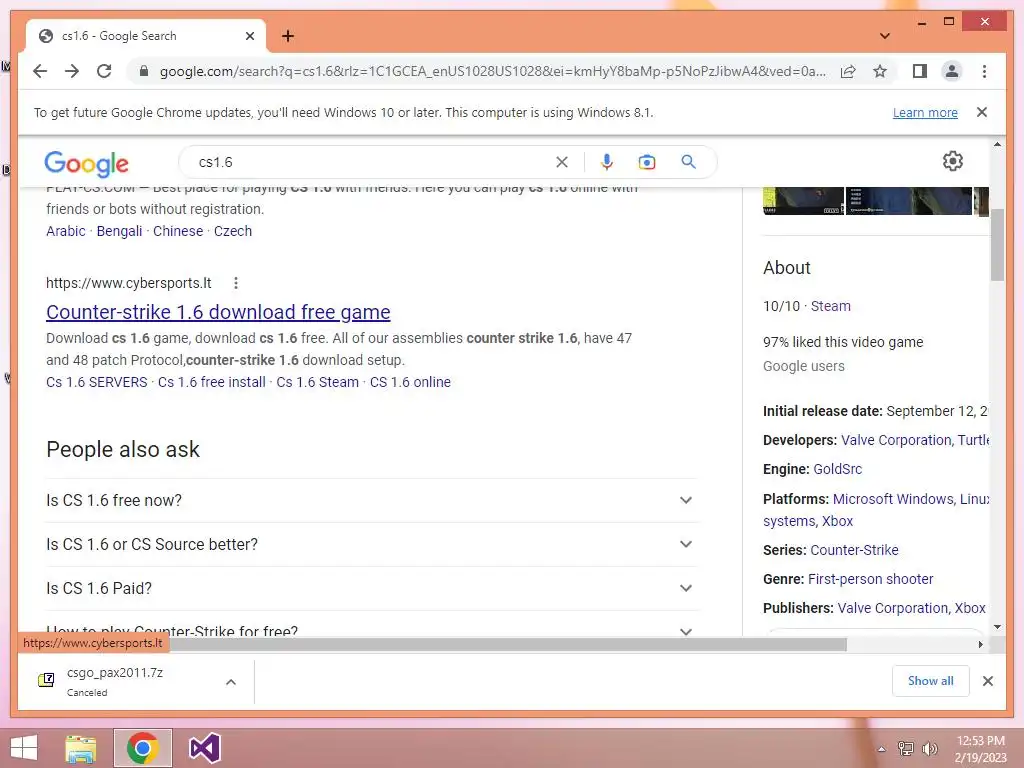1024x768 pixels.
Task: Open cybersports.lt result options menu
Action: (x=236, y=283)
